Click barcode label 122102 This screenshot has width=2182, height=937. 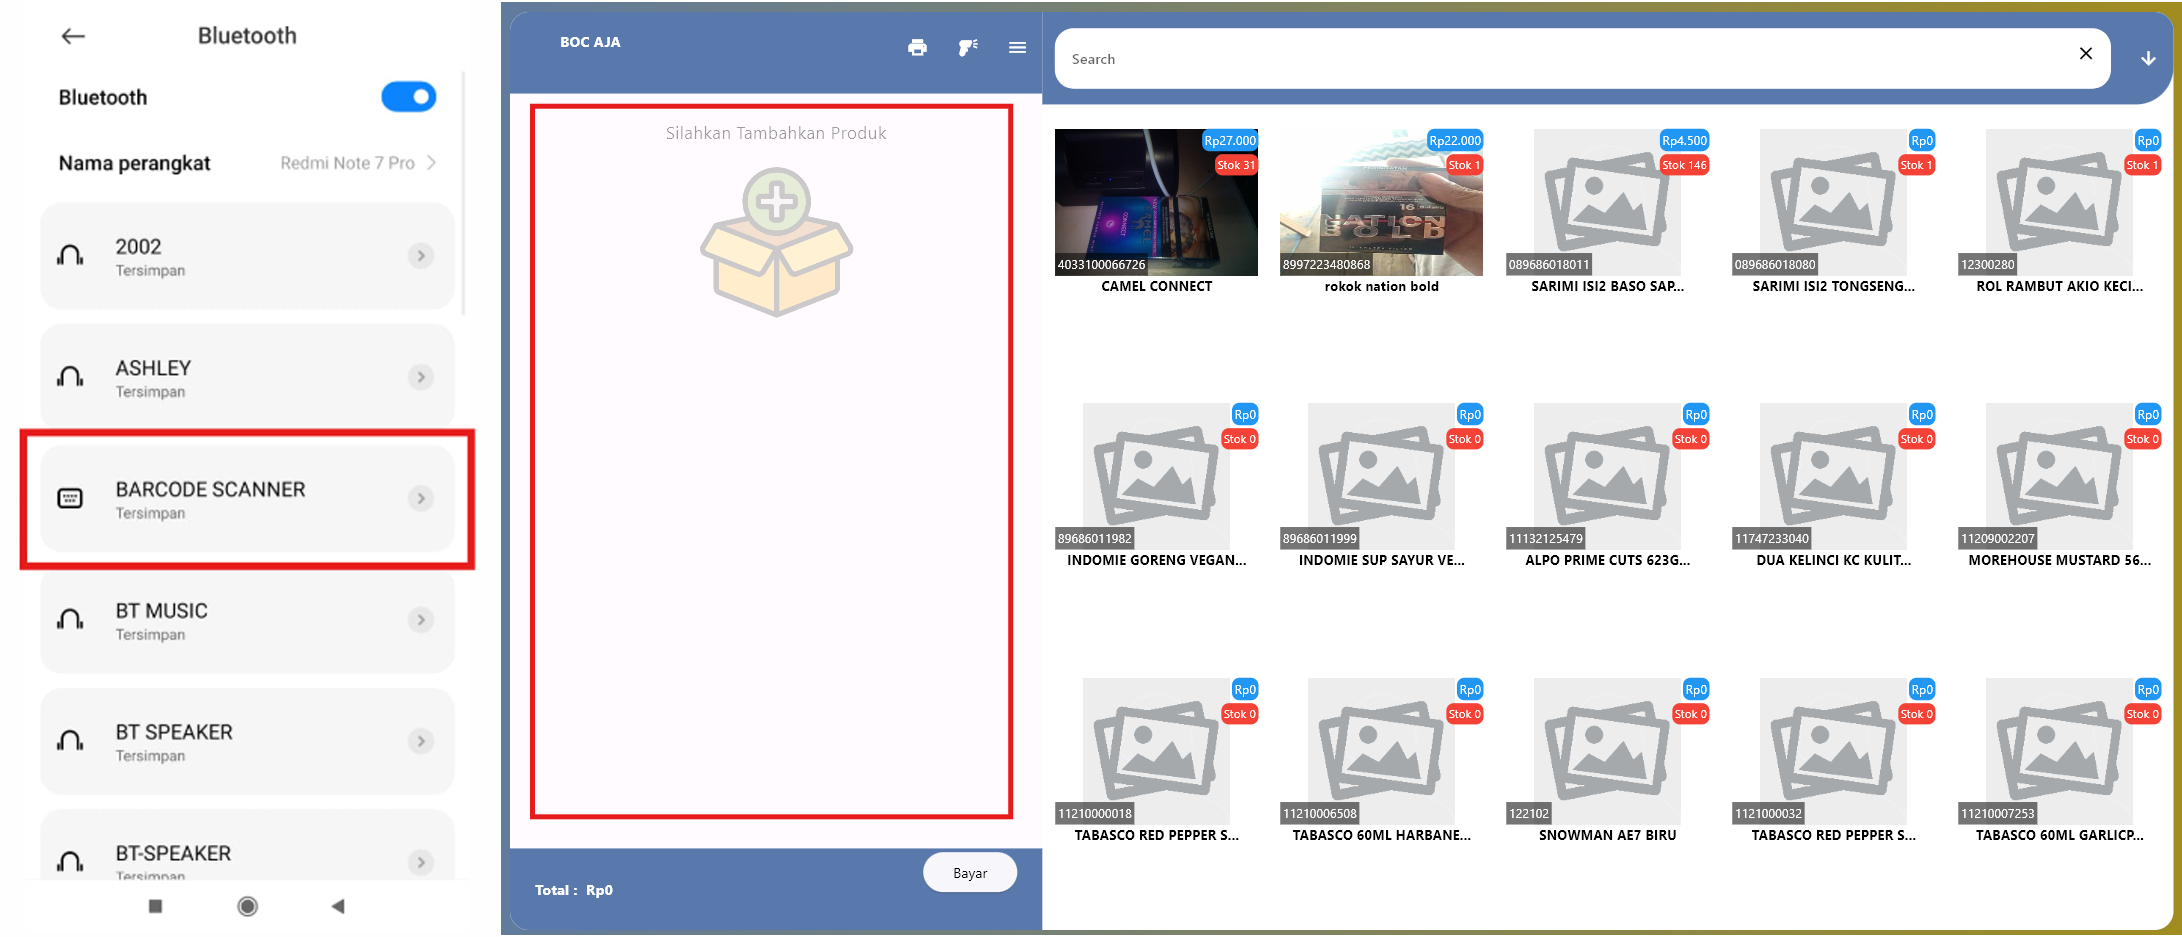click(x=1528, y=814)
